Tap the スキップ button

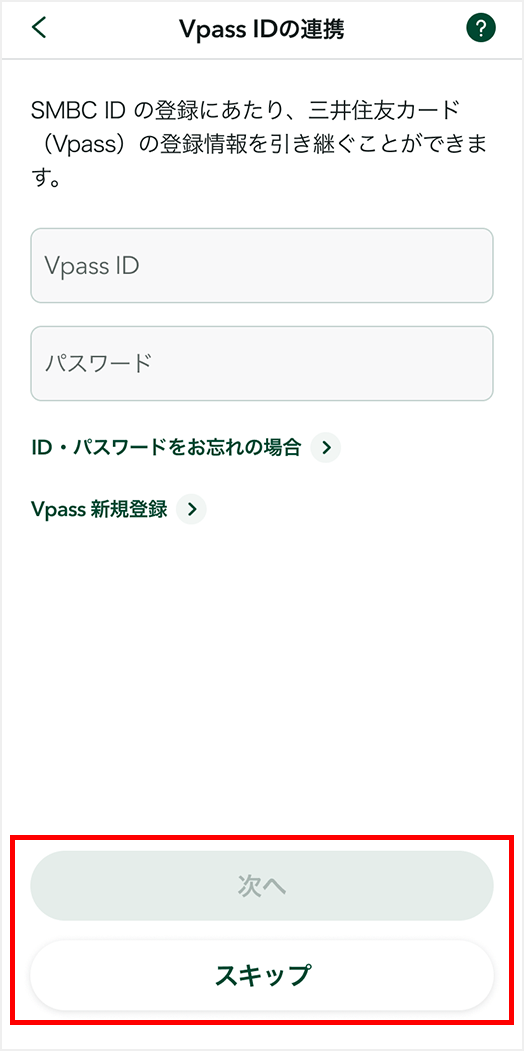pos(262,975)
